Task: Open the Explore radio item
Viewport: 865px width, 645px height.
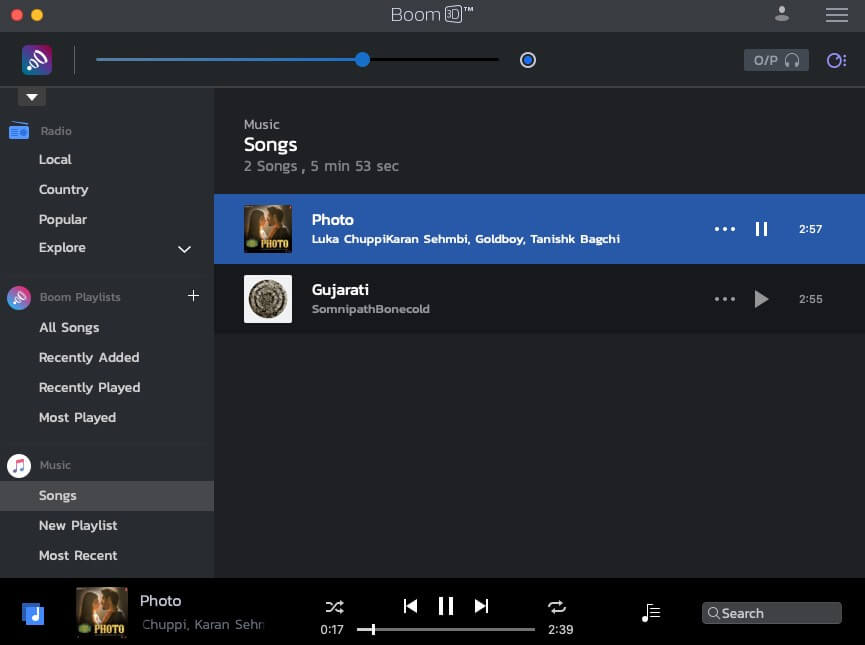Action: click(62, 248)
